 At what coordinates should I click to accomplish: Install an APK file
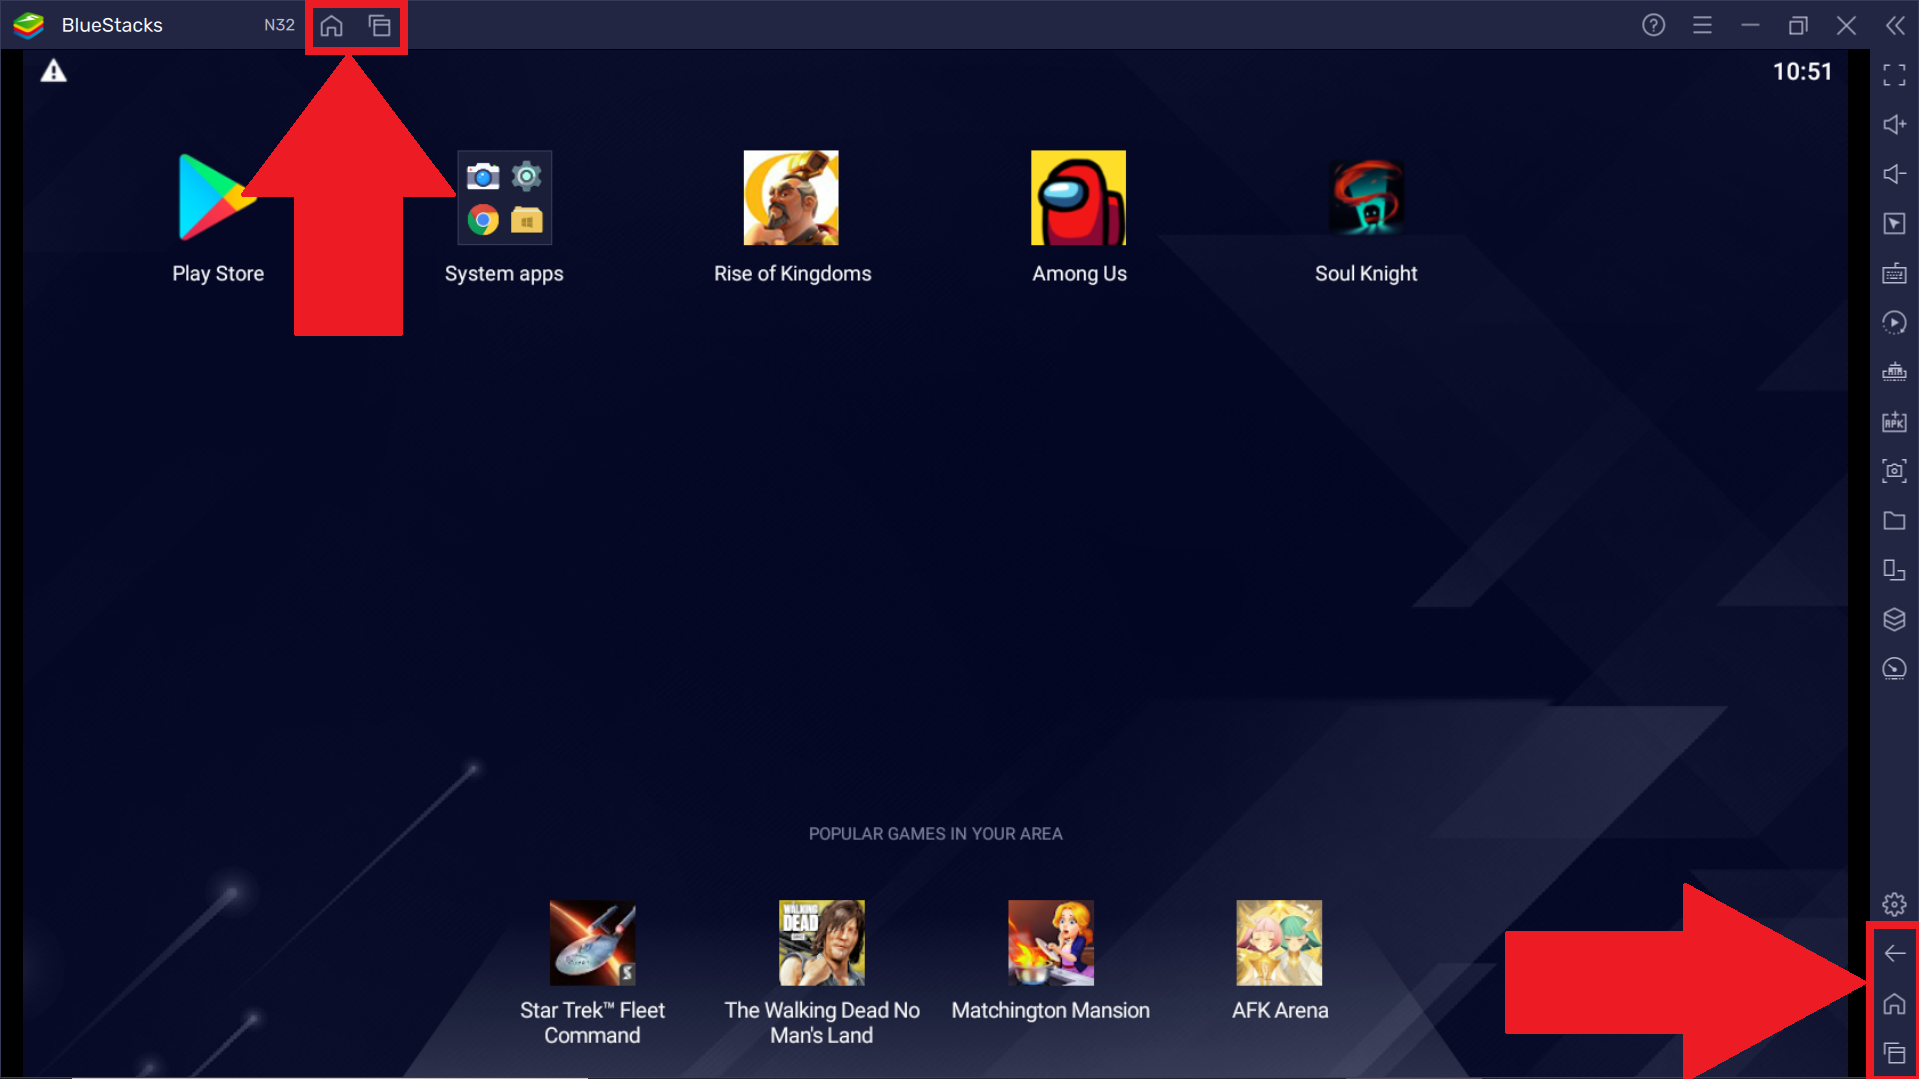(x=1894, y=422)
